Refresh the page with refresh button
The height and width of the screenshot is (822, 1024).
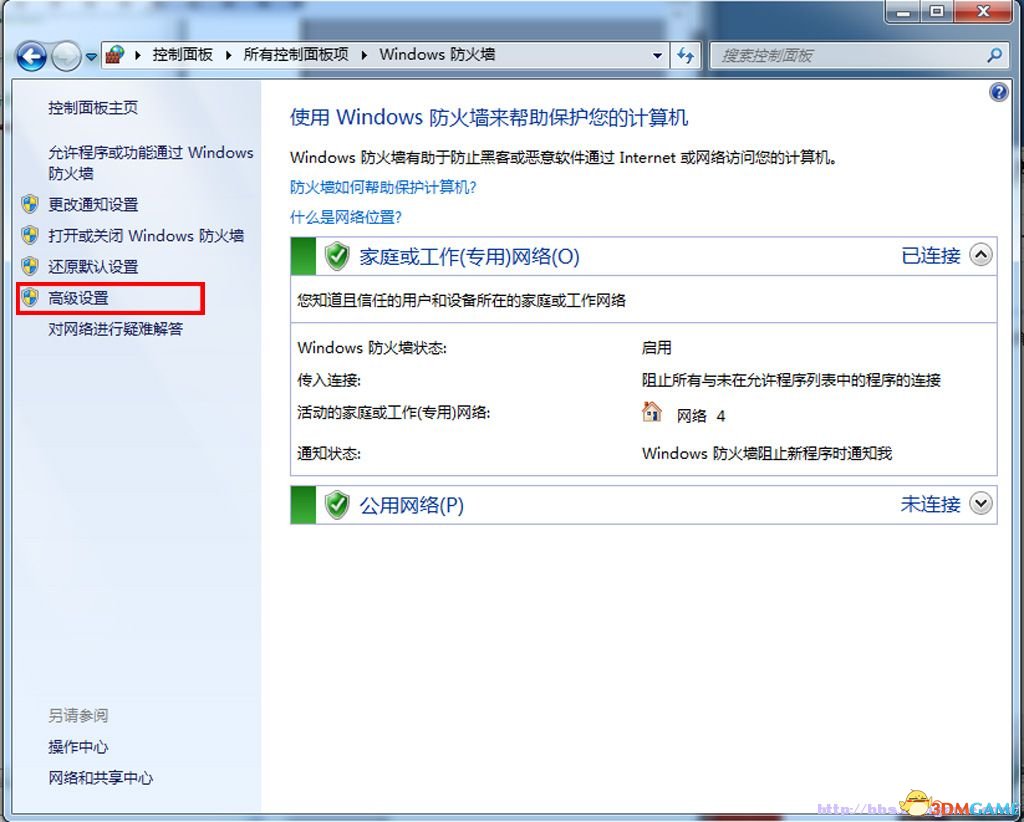coord(685,55)
